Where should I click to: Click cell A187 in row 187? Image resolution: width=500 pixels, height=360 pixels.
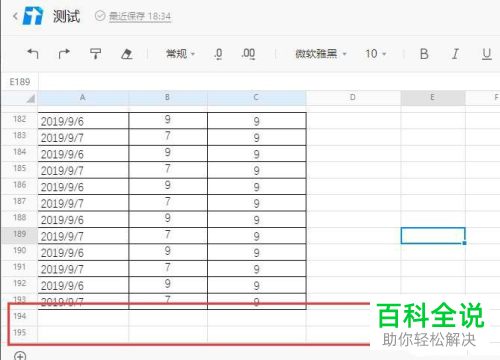pos(83,203)
